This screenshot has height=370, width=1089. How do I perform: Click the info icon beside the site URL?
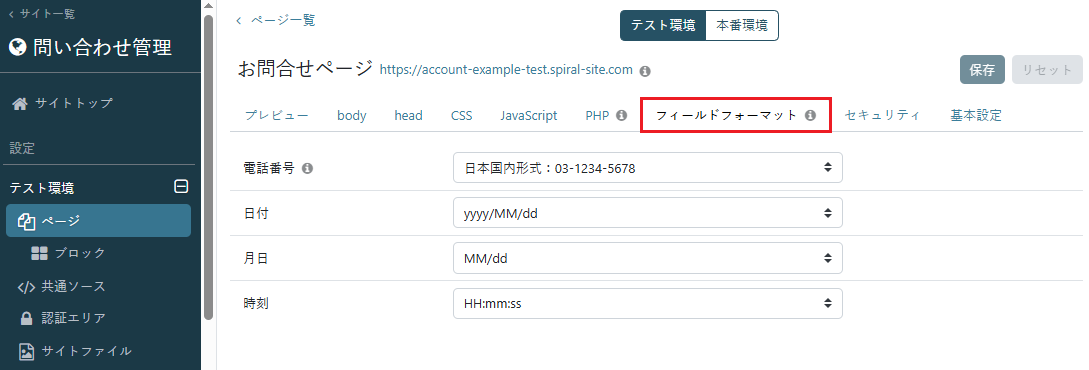coord(645,71)
